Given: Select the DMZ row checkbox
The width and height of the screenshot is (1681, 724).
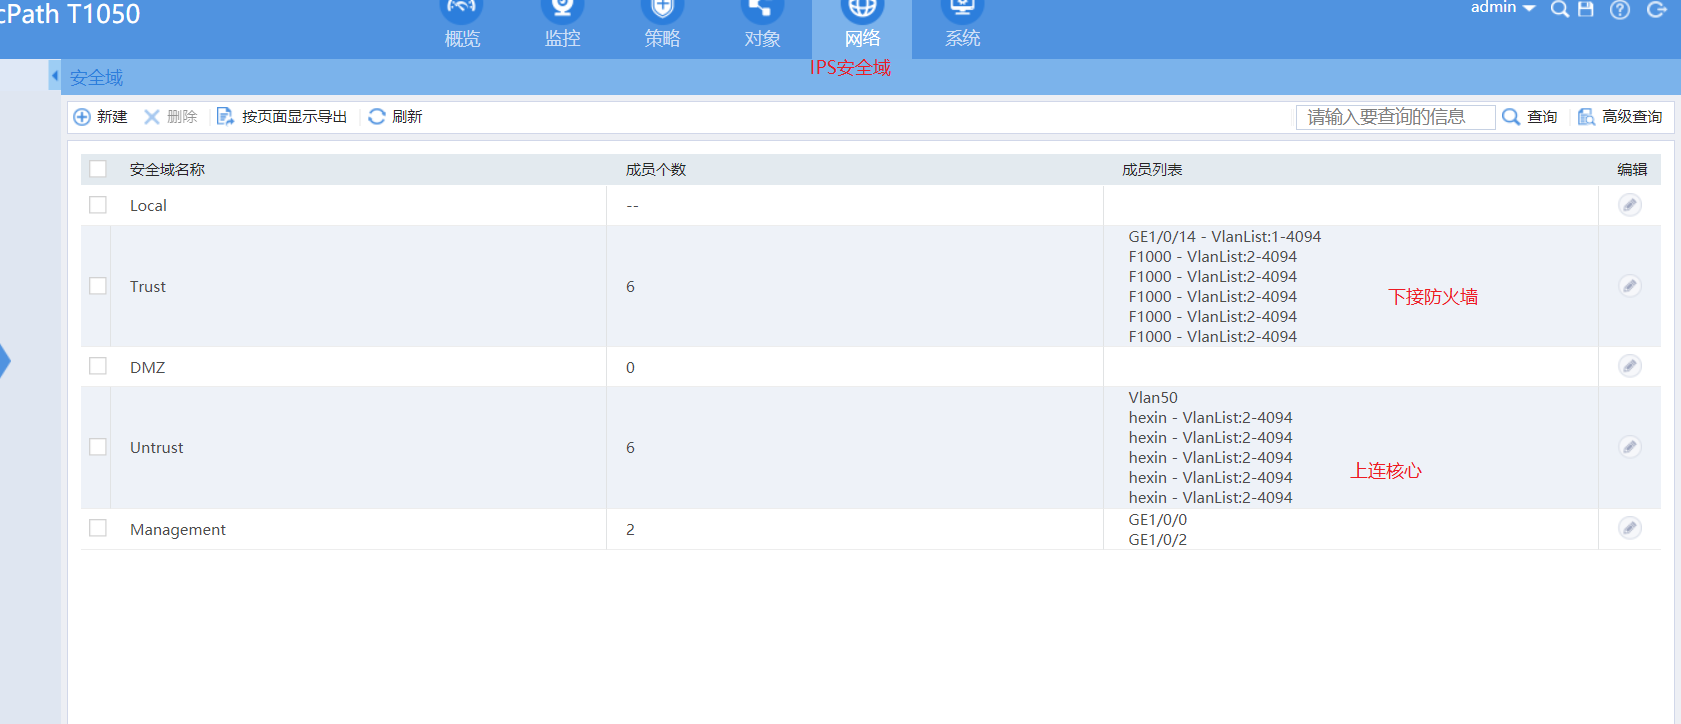Looking at the screenshot, I should coord(98,366).
